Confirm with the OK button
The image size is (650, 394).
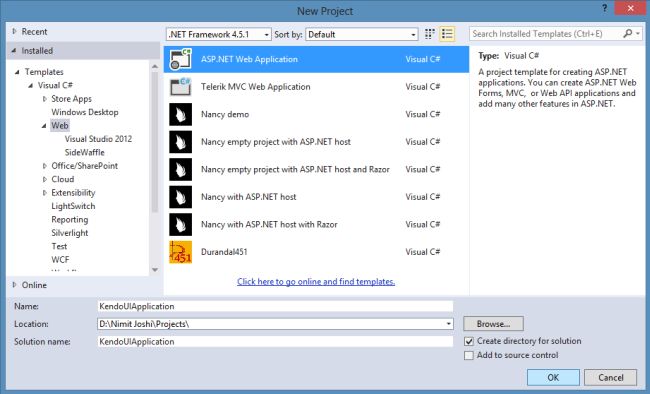(553, 377)
